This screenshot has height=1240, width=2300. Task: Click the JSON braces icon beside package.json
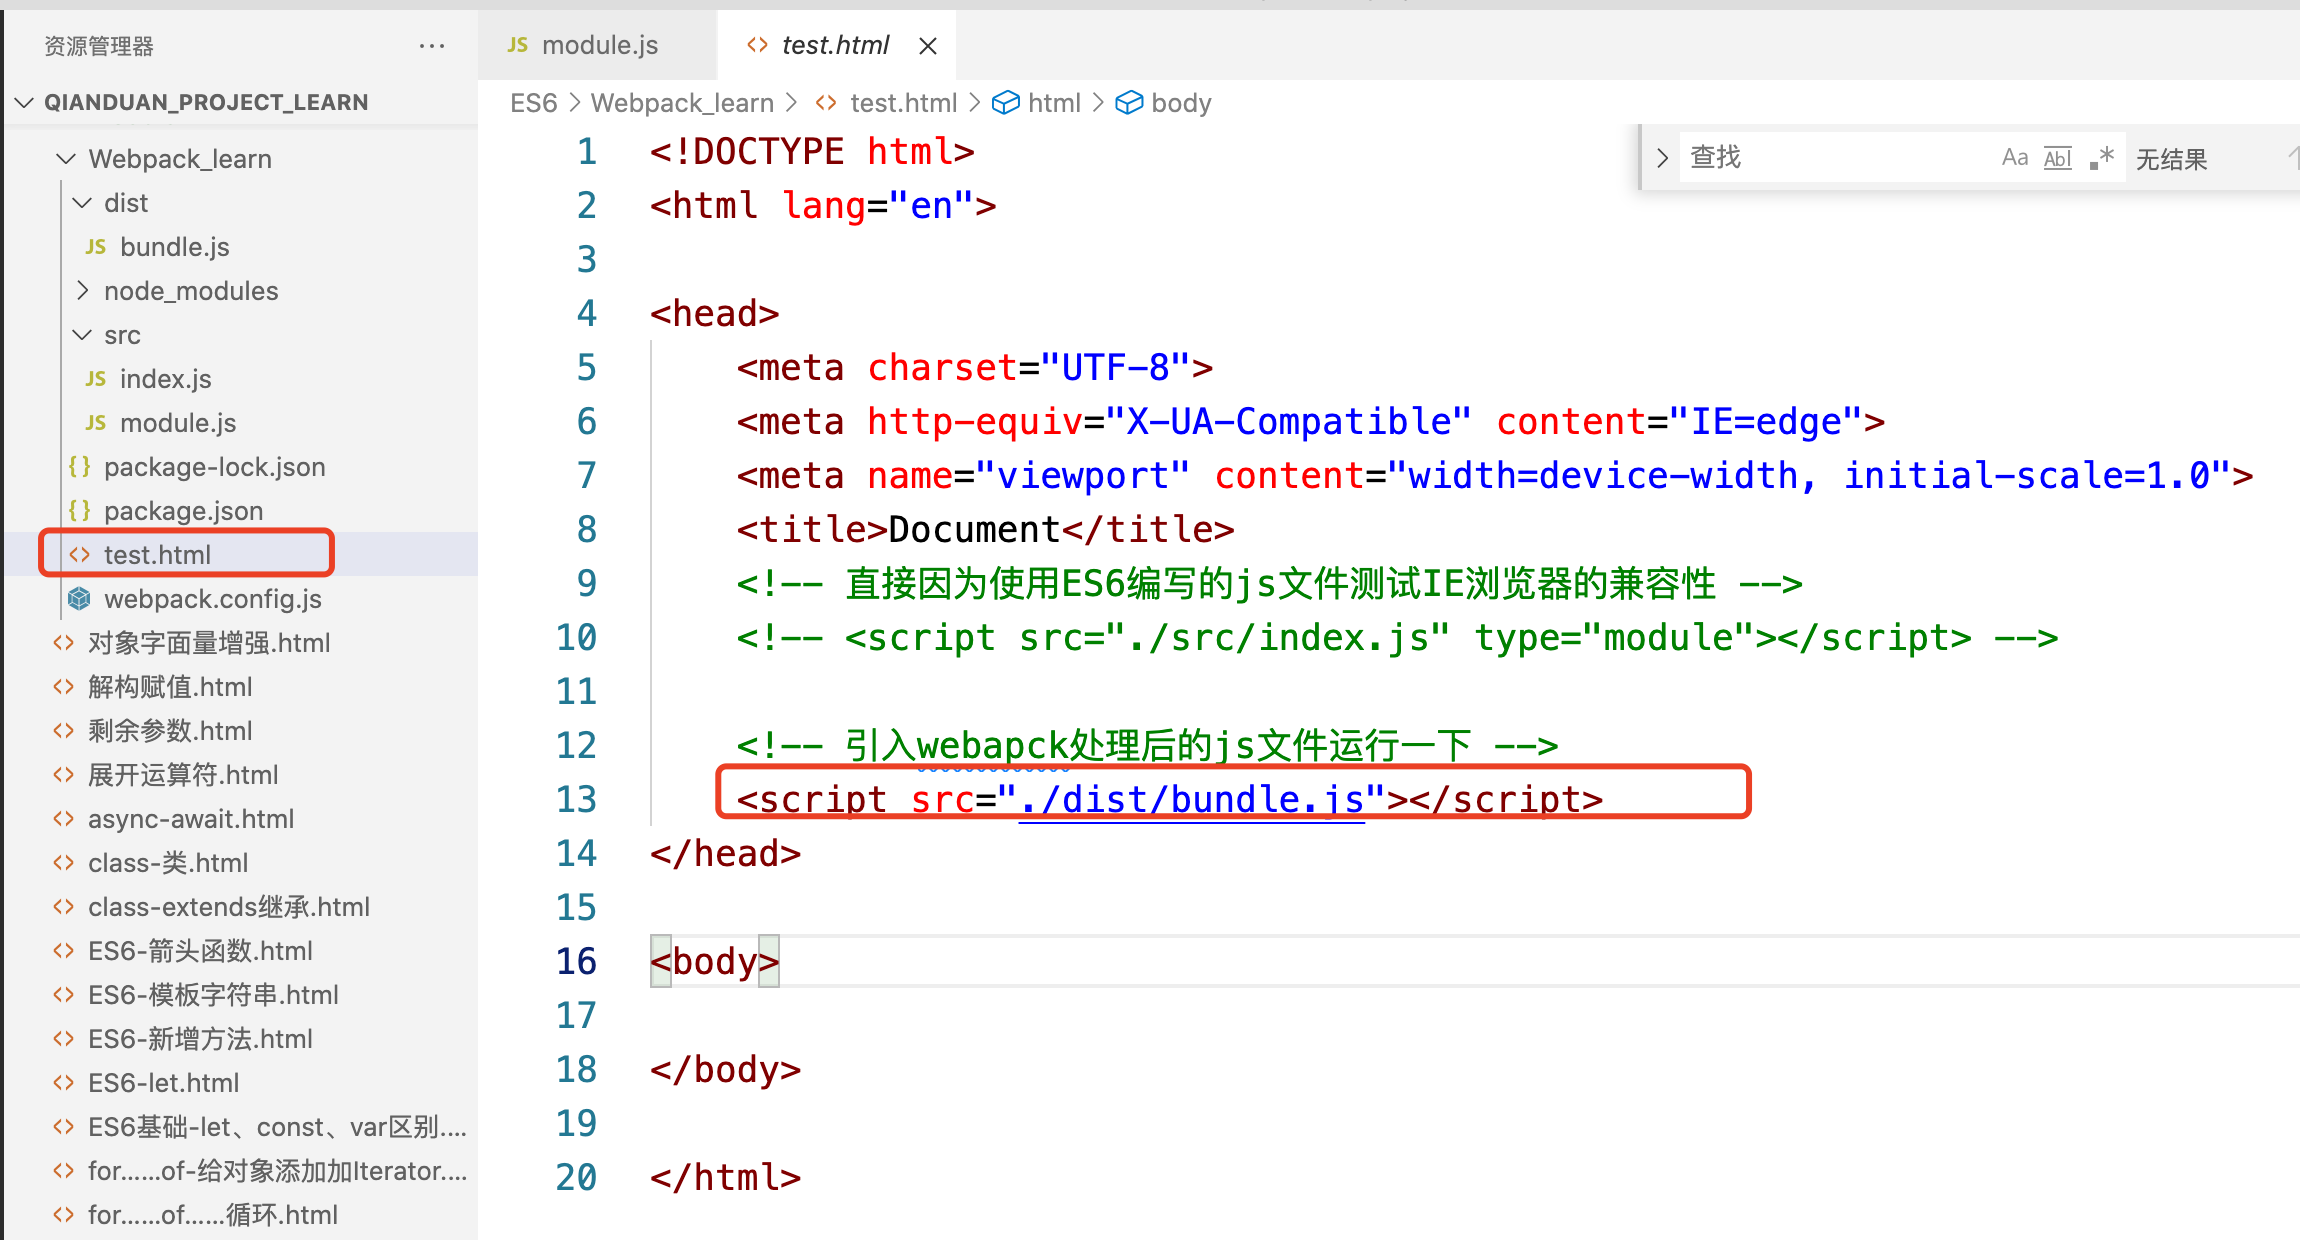(x=80, y=511)
